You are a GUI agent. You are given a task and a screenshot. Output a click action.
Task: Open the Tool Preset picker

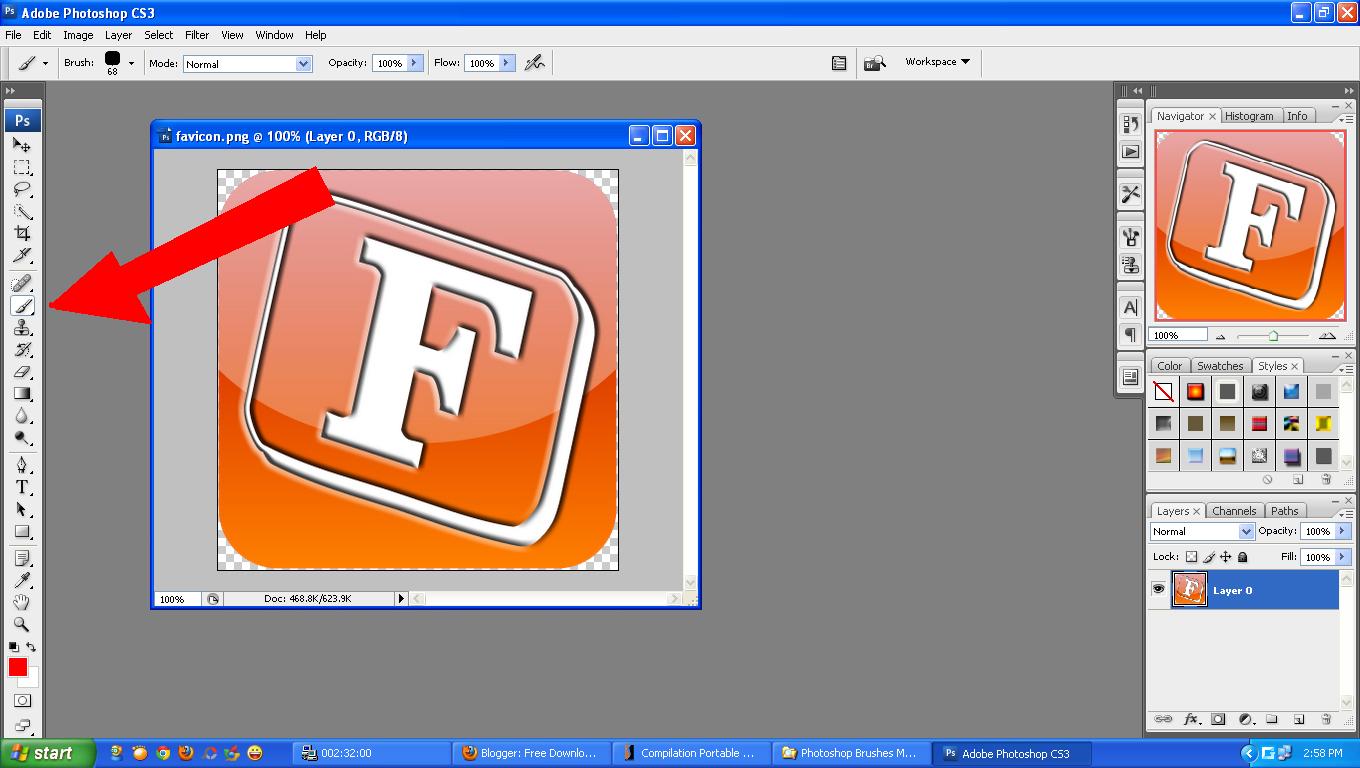click(31, 63)
